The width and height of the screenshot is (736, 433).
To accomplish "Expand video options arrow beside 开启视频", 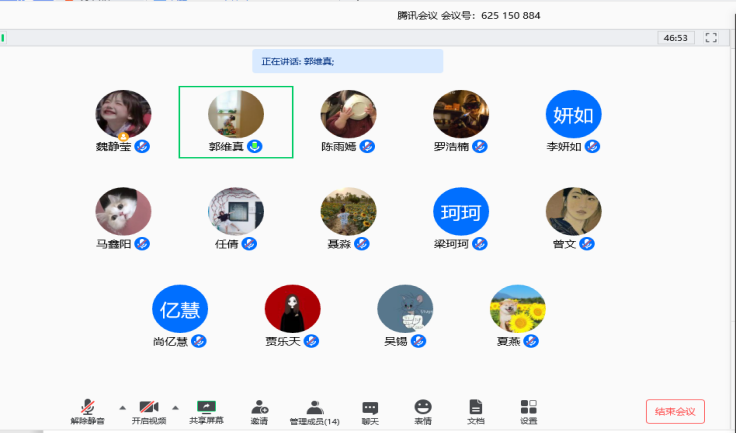I will tap(176, 407).
